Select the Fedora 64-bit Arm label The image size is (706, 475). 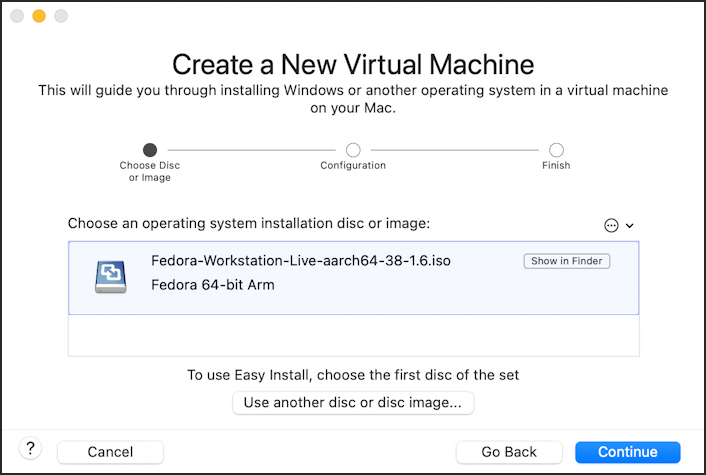pos(213,285)
